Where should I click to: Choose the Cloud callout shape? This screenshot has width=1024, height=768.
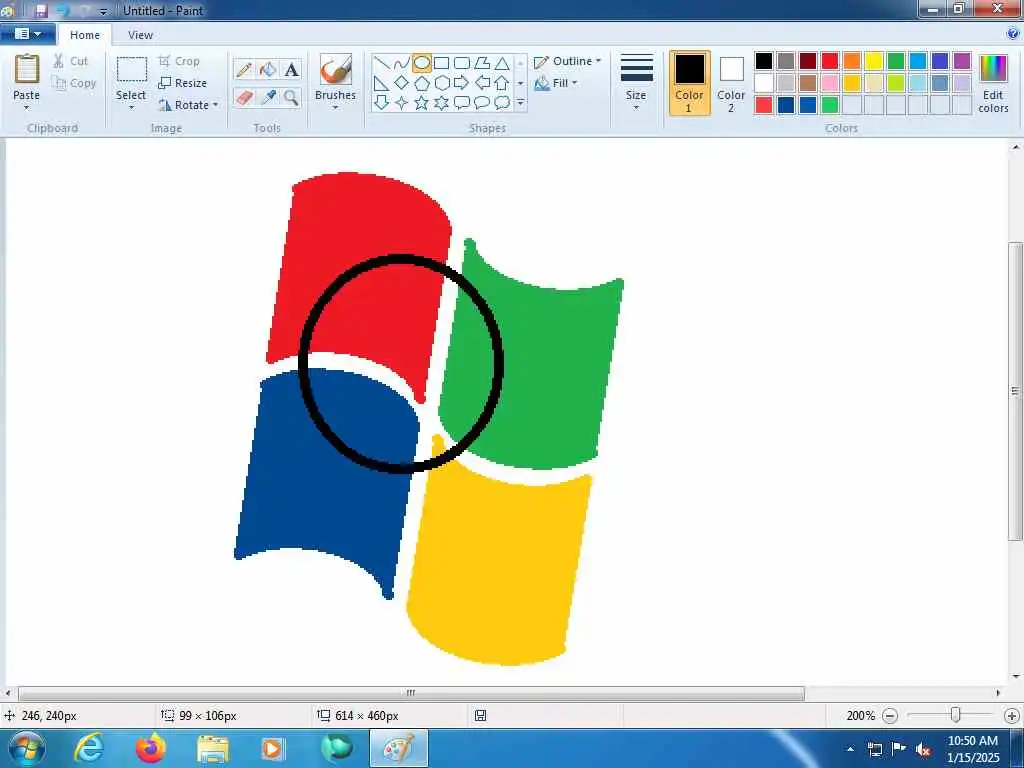pyautogui.click(x=502, y=103)
